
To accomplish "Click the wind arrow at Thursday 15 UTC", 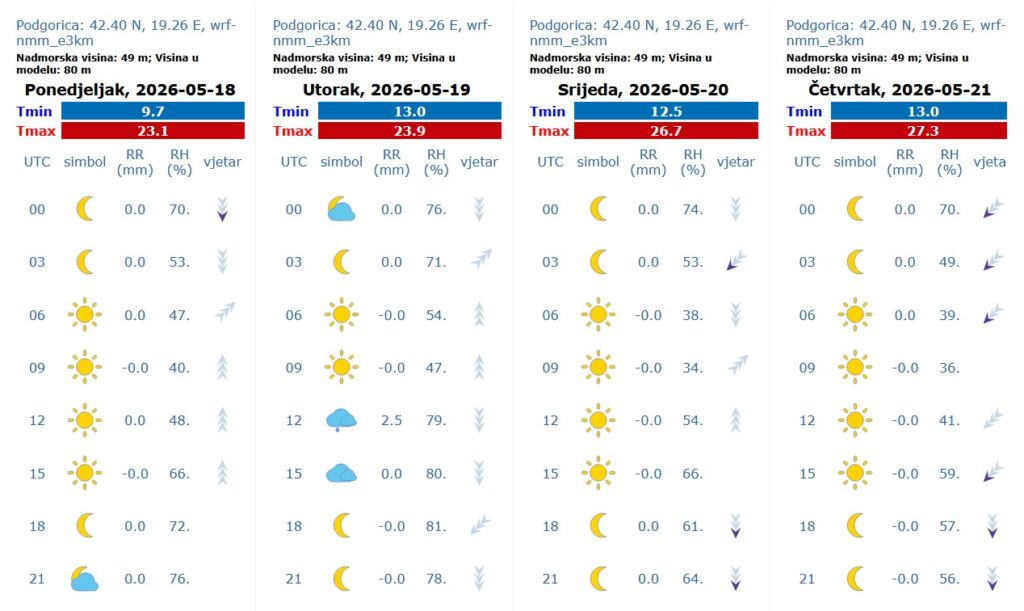I will coord(993,472).
